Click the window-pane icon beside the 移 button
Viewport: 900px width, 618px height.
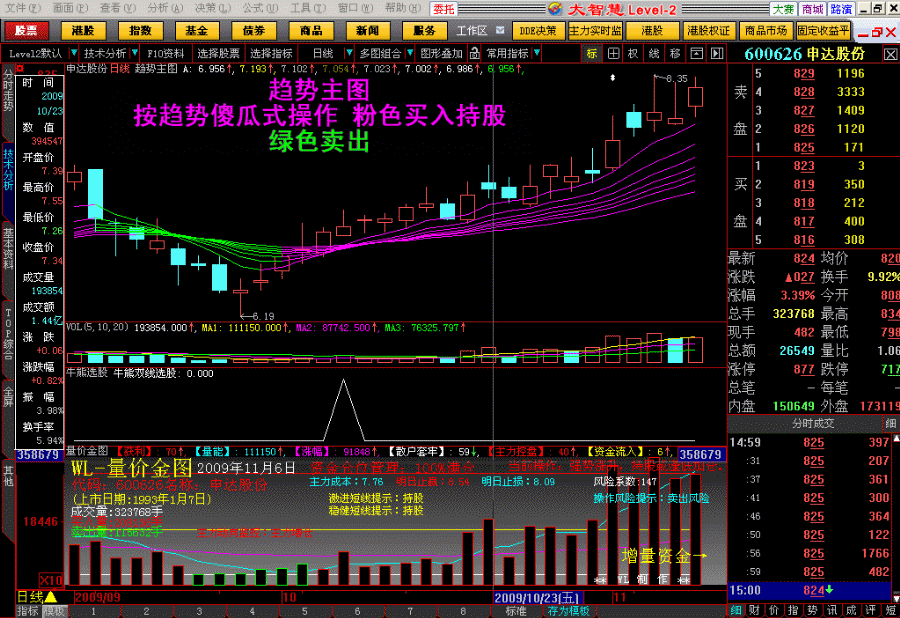696,53
